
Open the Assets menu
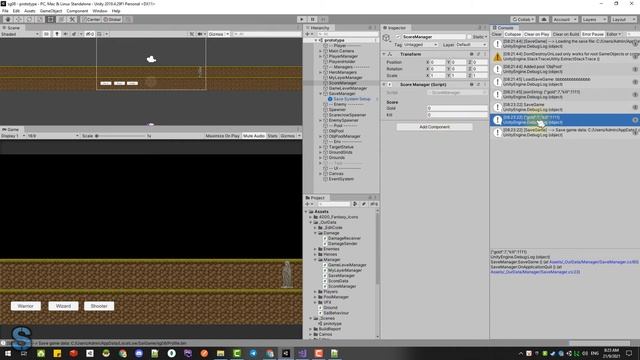click(30, 11)
